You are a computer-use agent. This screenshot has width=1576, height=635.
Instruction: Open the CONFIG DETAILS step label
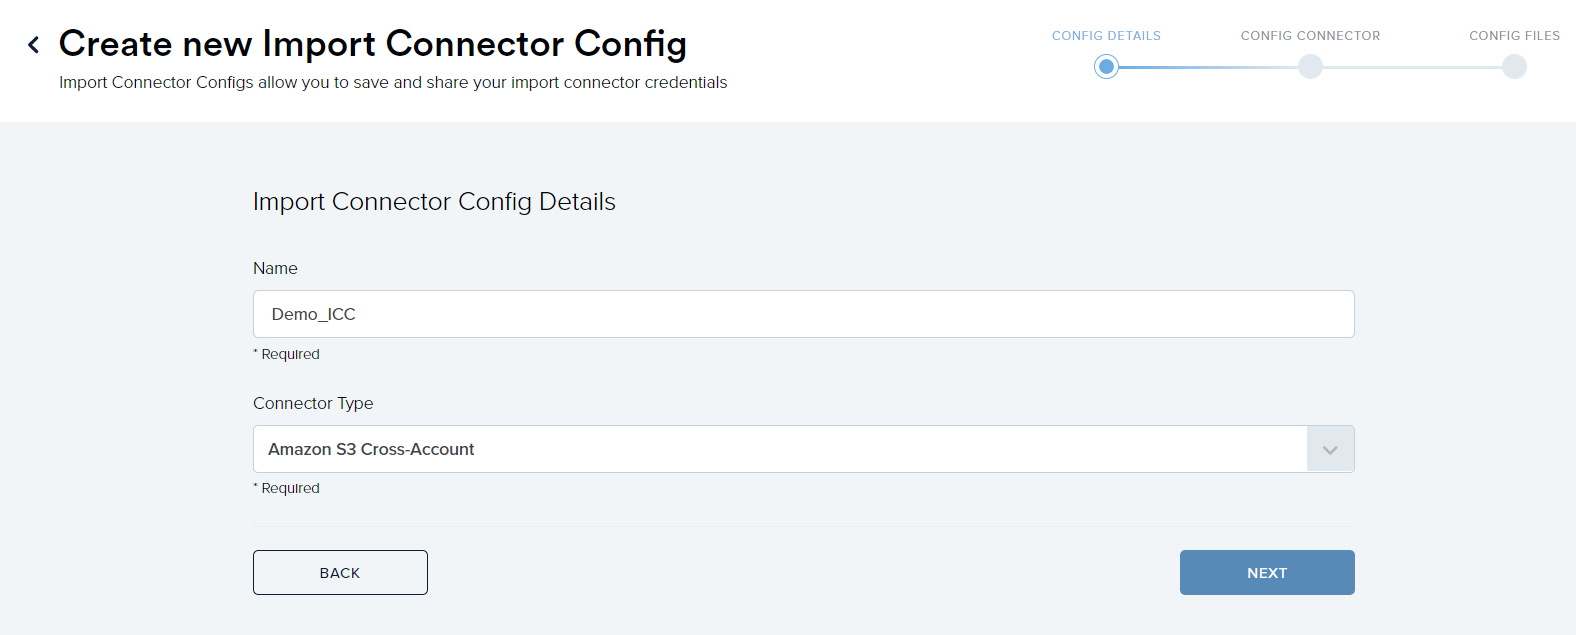coord(1106,35)
